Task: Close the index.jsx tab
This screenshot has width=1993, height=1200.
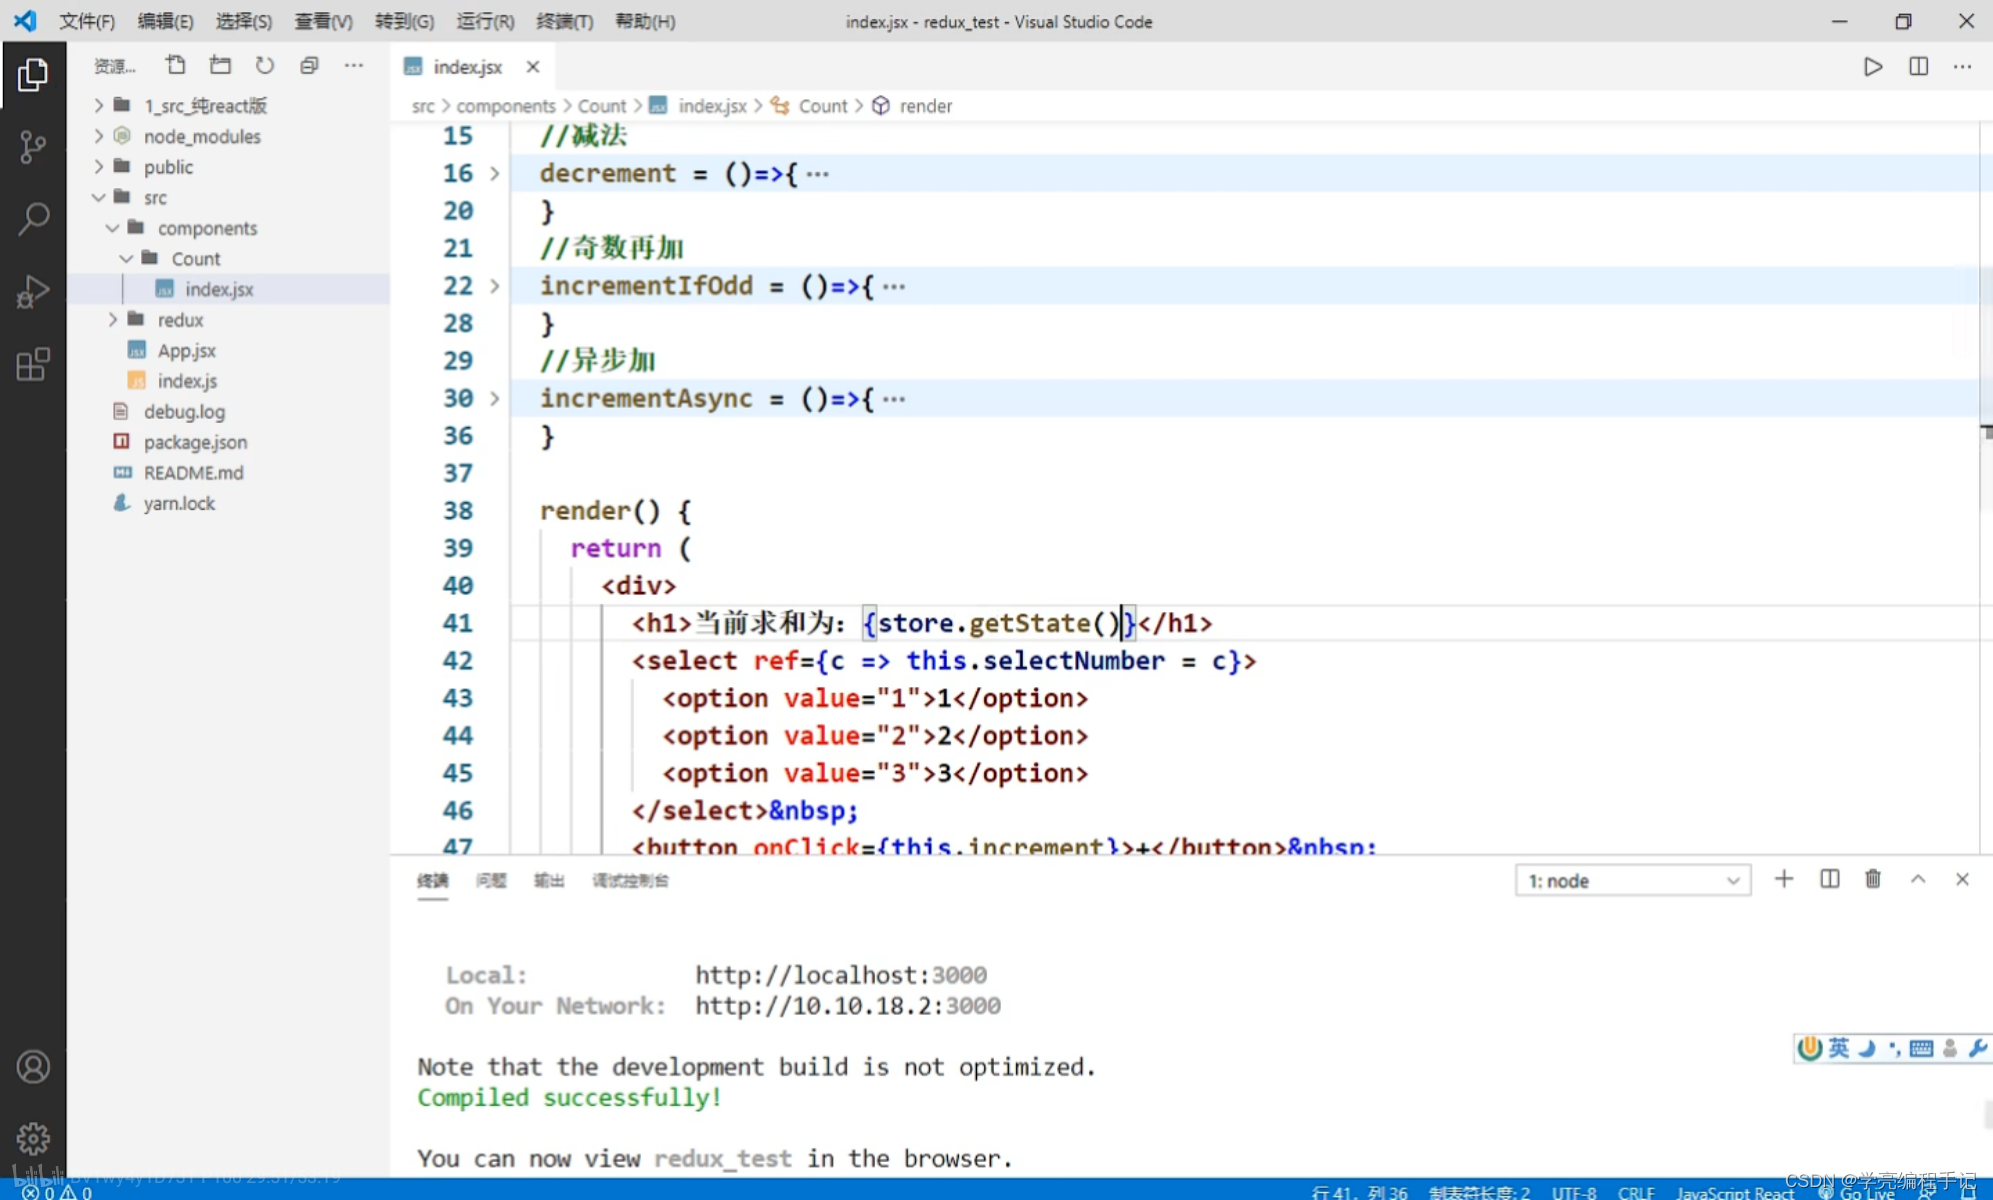Action: [x=533, y=67]
